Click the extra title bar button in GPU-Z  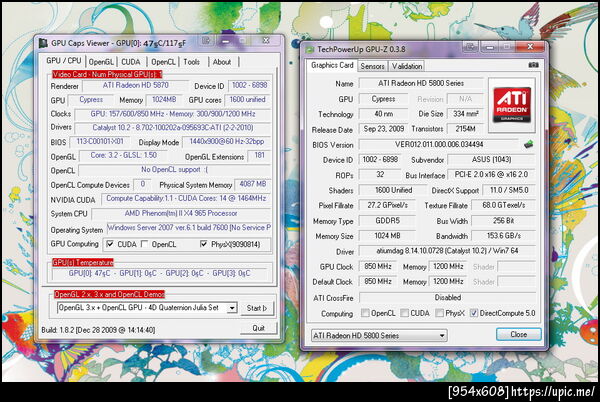tap(470, 47)
